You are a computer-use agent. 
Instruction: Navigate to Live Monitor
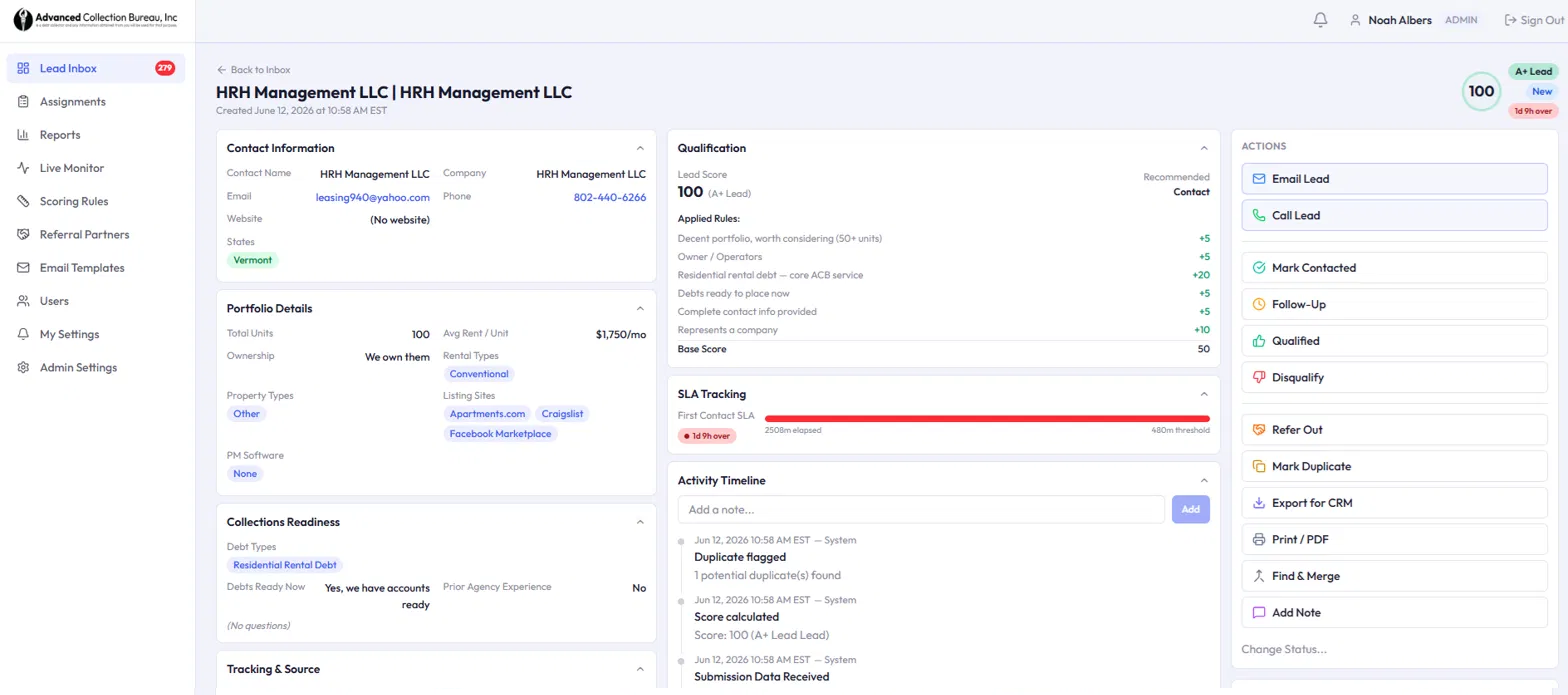coord(96,168)
